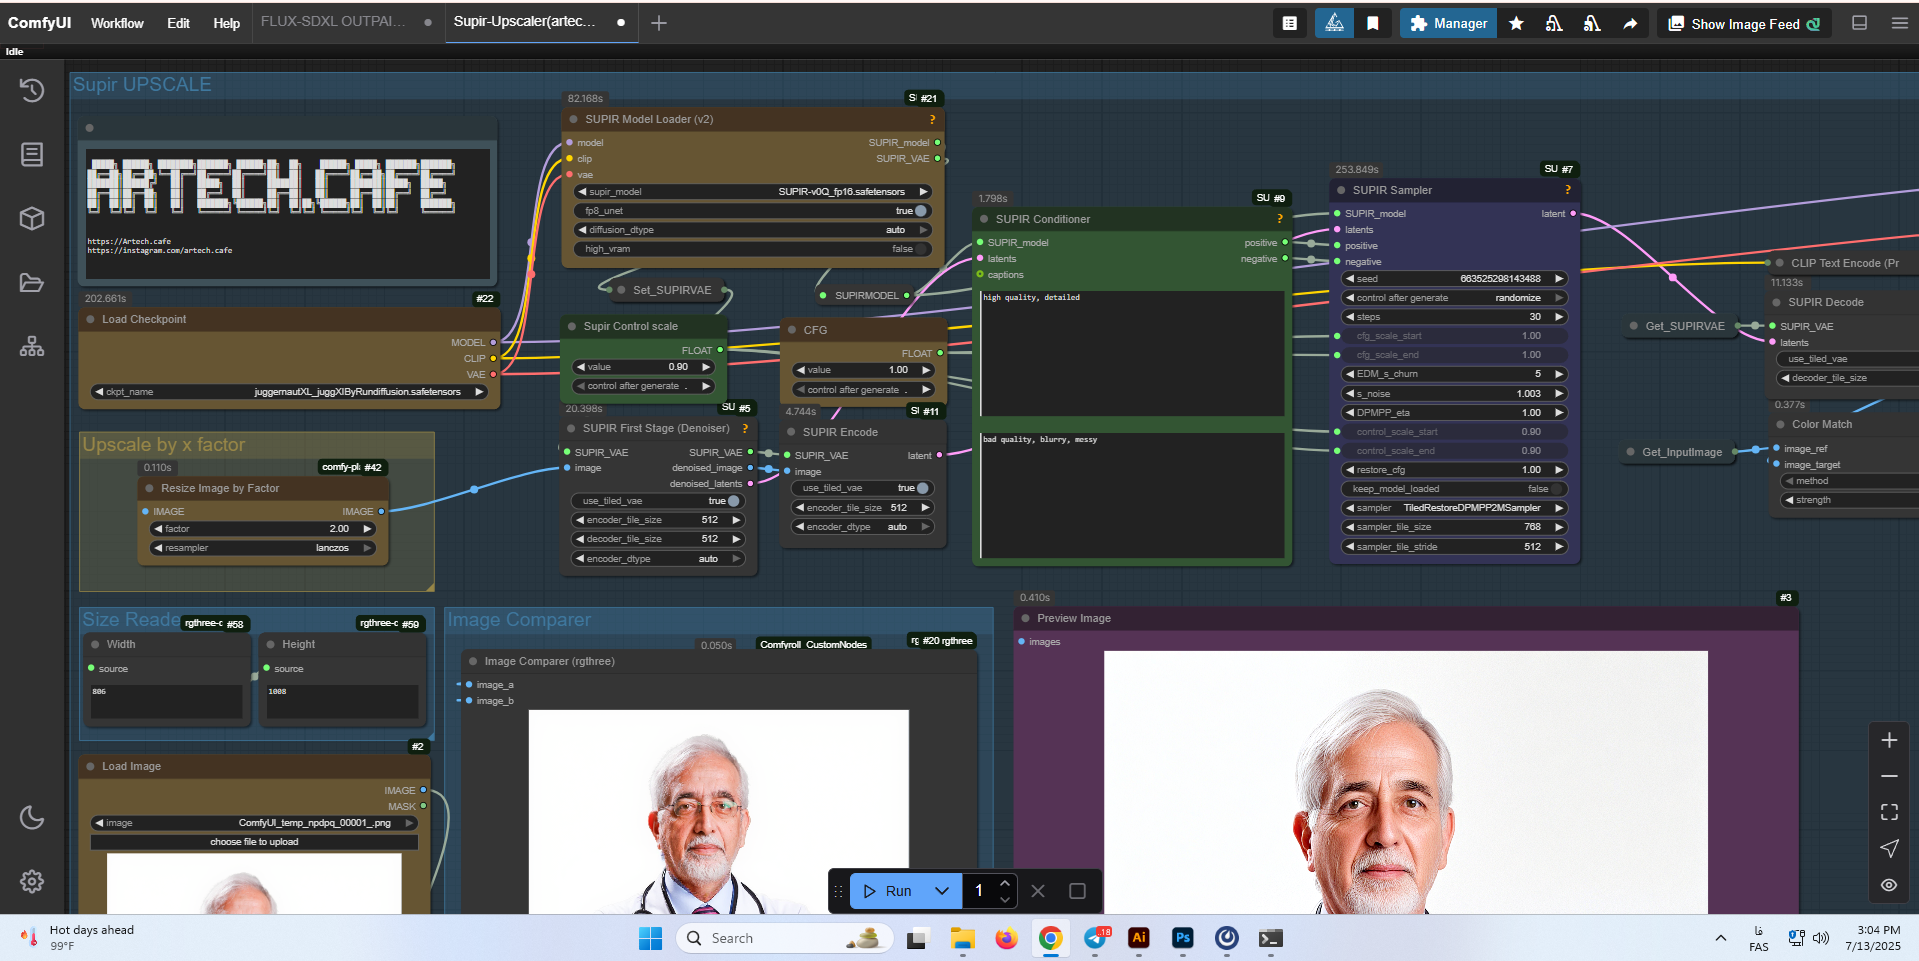Increase the batch count stepper
The height and width of the screenshot is (961, 1919).
tap(1004, 883)
